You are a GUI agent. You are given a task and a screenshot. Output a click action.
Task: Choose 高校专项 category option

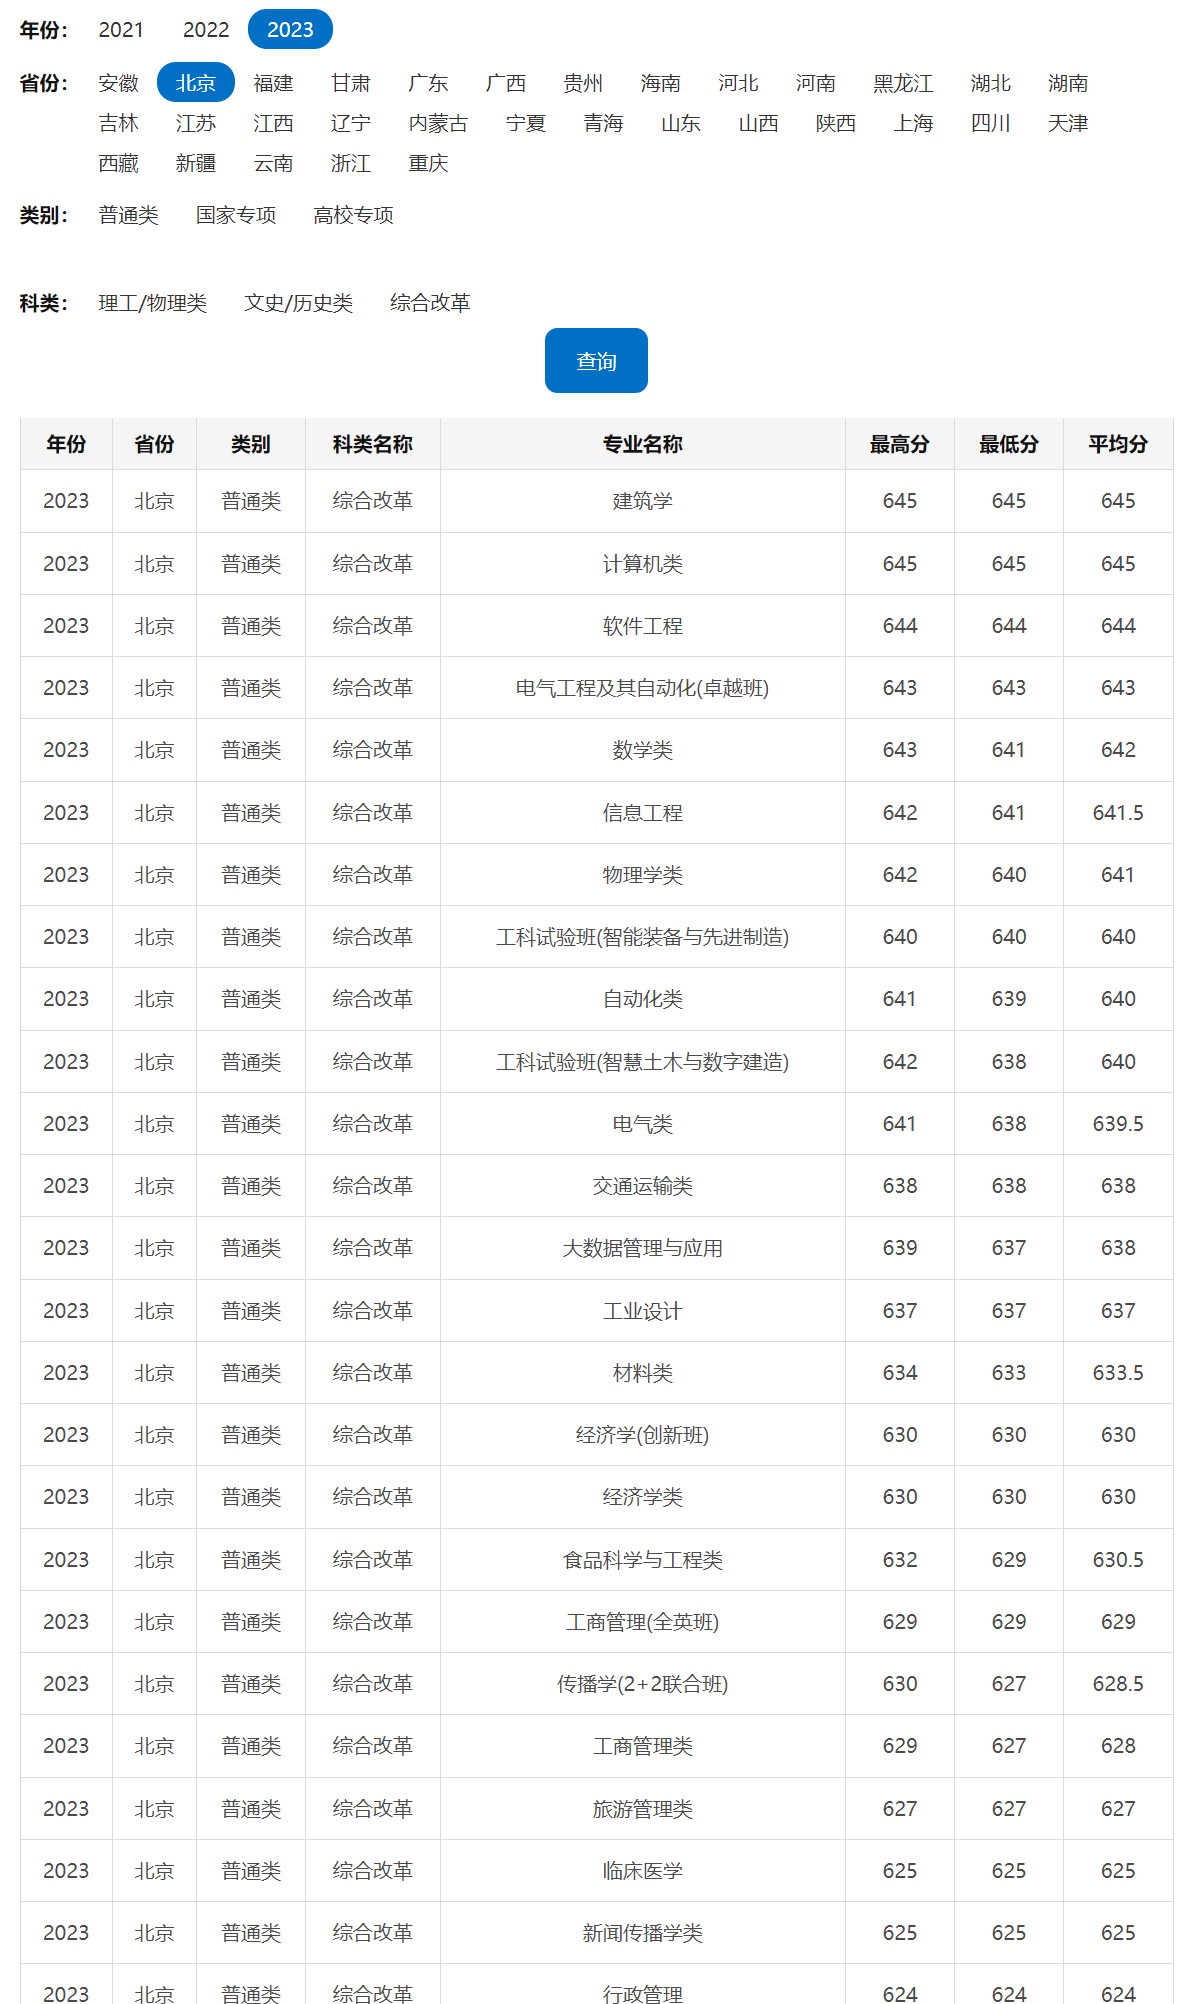coord(353,215)
